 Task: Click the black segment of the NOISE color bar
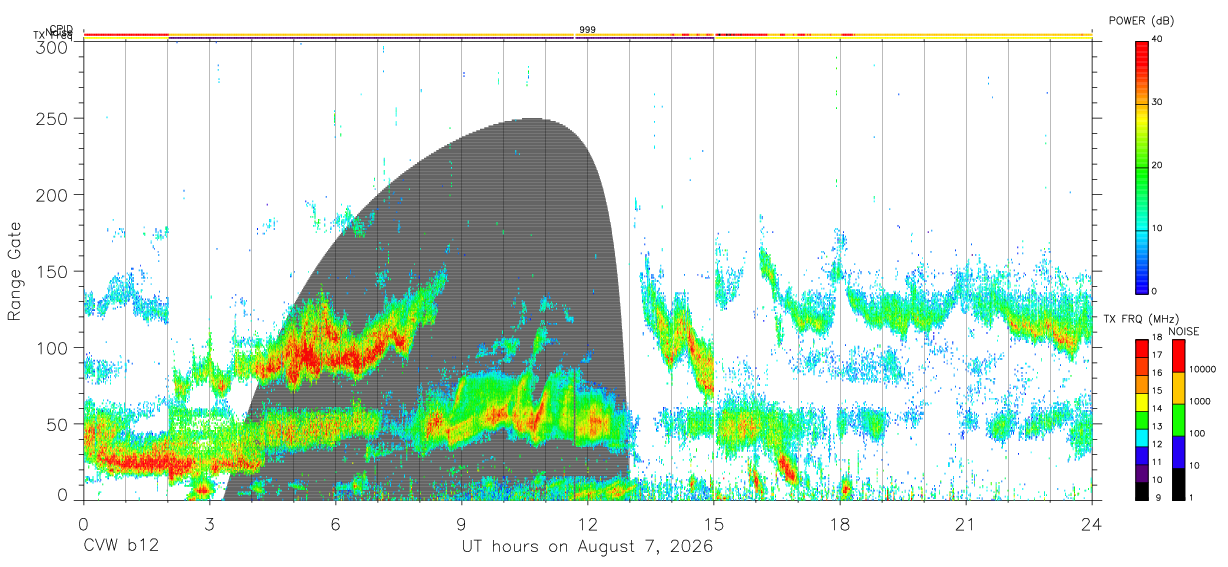click(x=1179, y=484)
